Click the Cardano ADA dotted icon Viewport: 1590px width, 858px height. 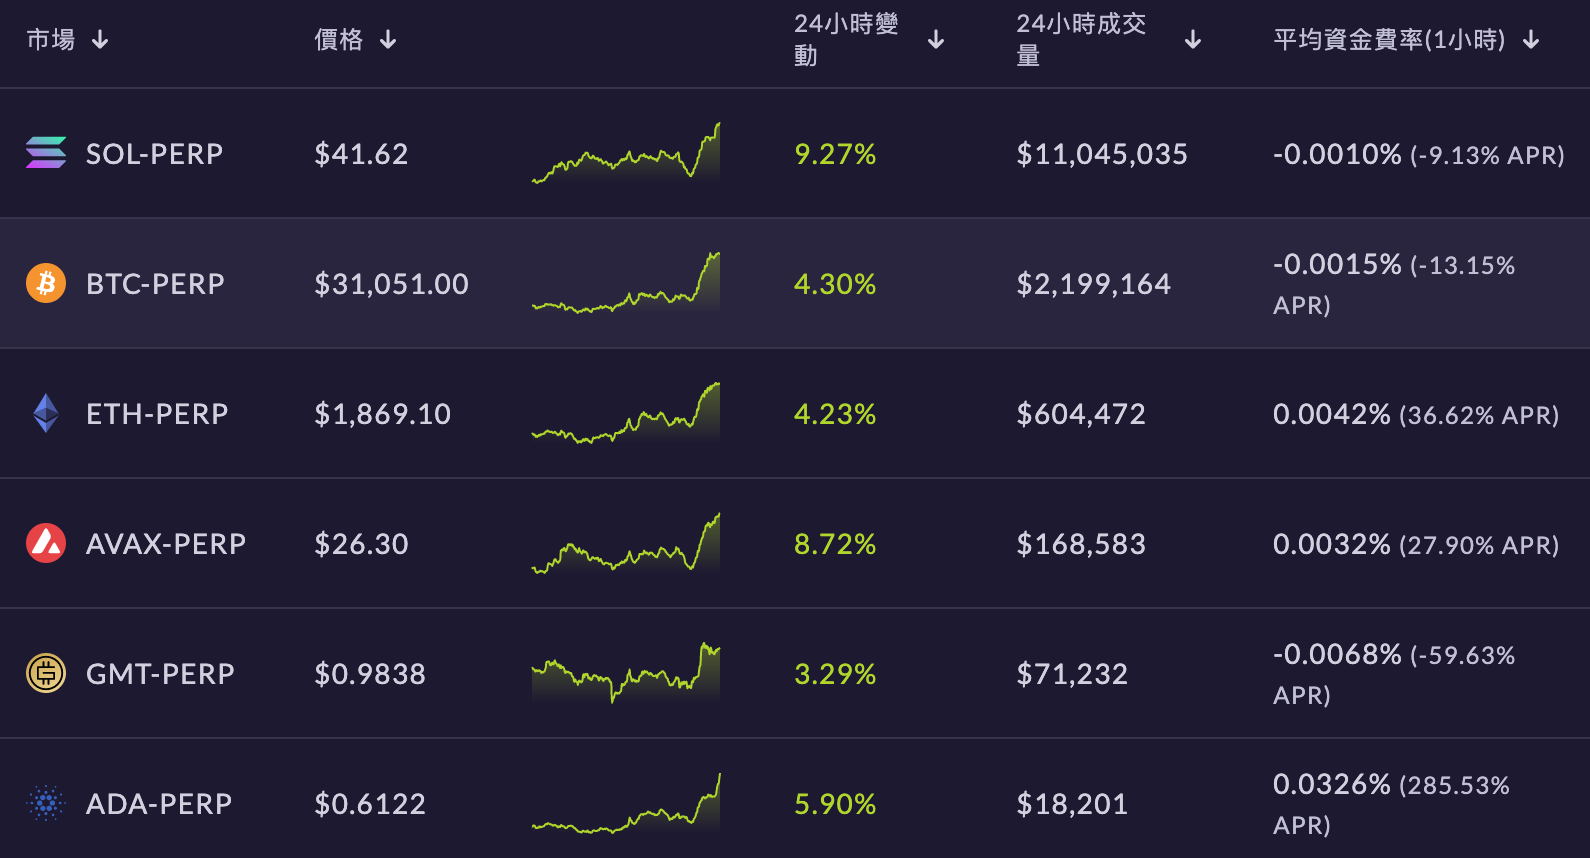(x=46, y=803)
